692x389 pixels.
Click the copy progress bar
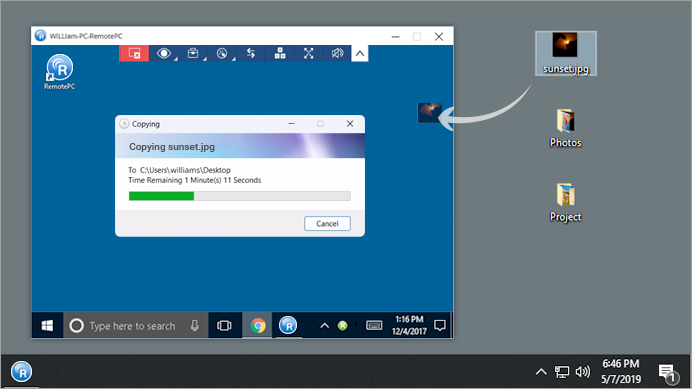point(240,196)
